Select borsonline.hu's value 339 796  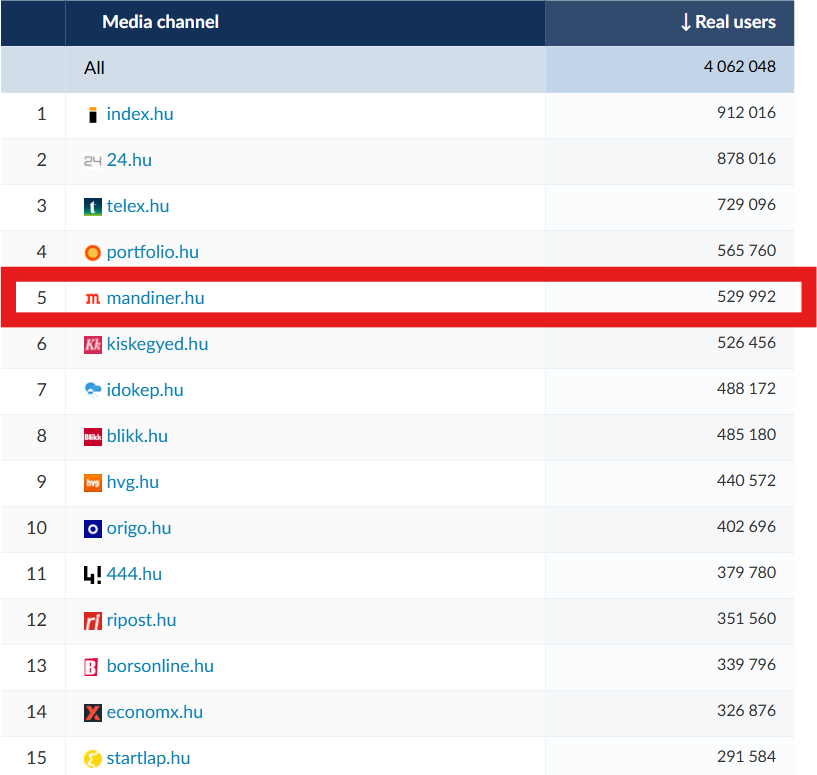click(x=746, y=665)
